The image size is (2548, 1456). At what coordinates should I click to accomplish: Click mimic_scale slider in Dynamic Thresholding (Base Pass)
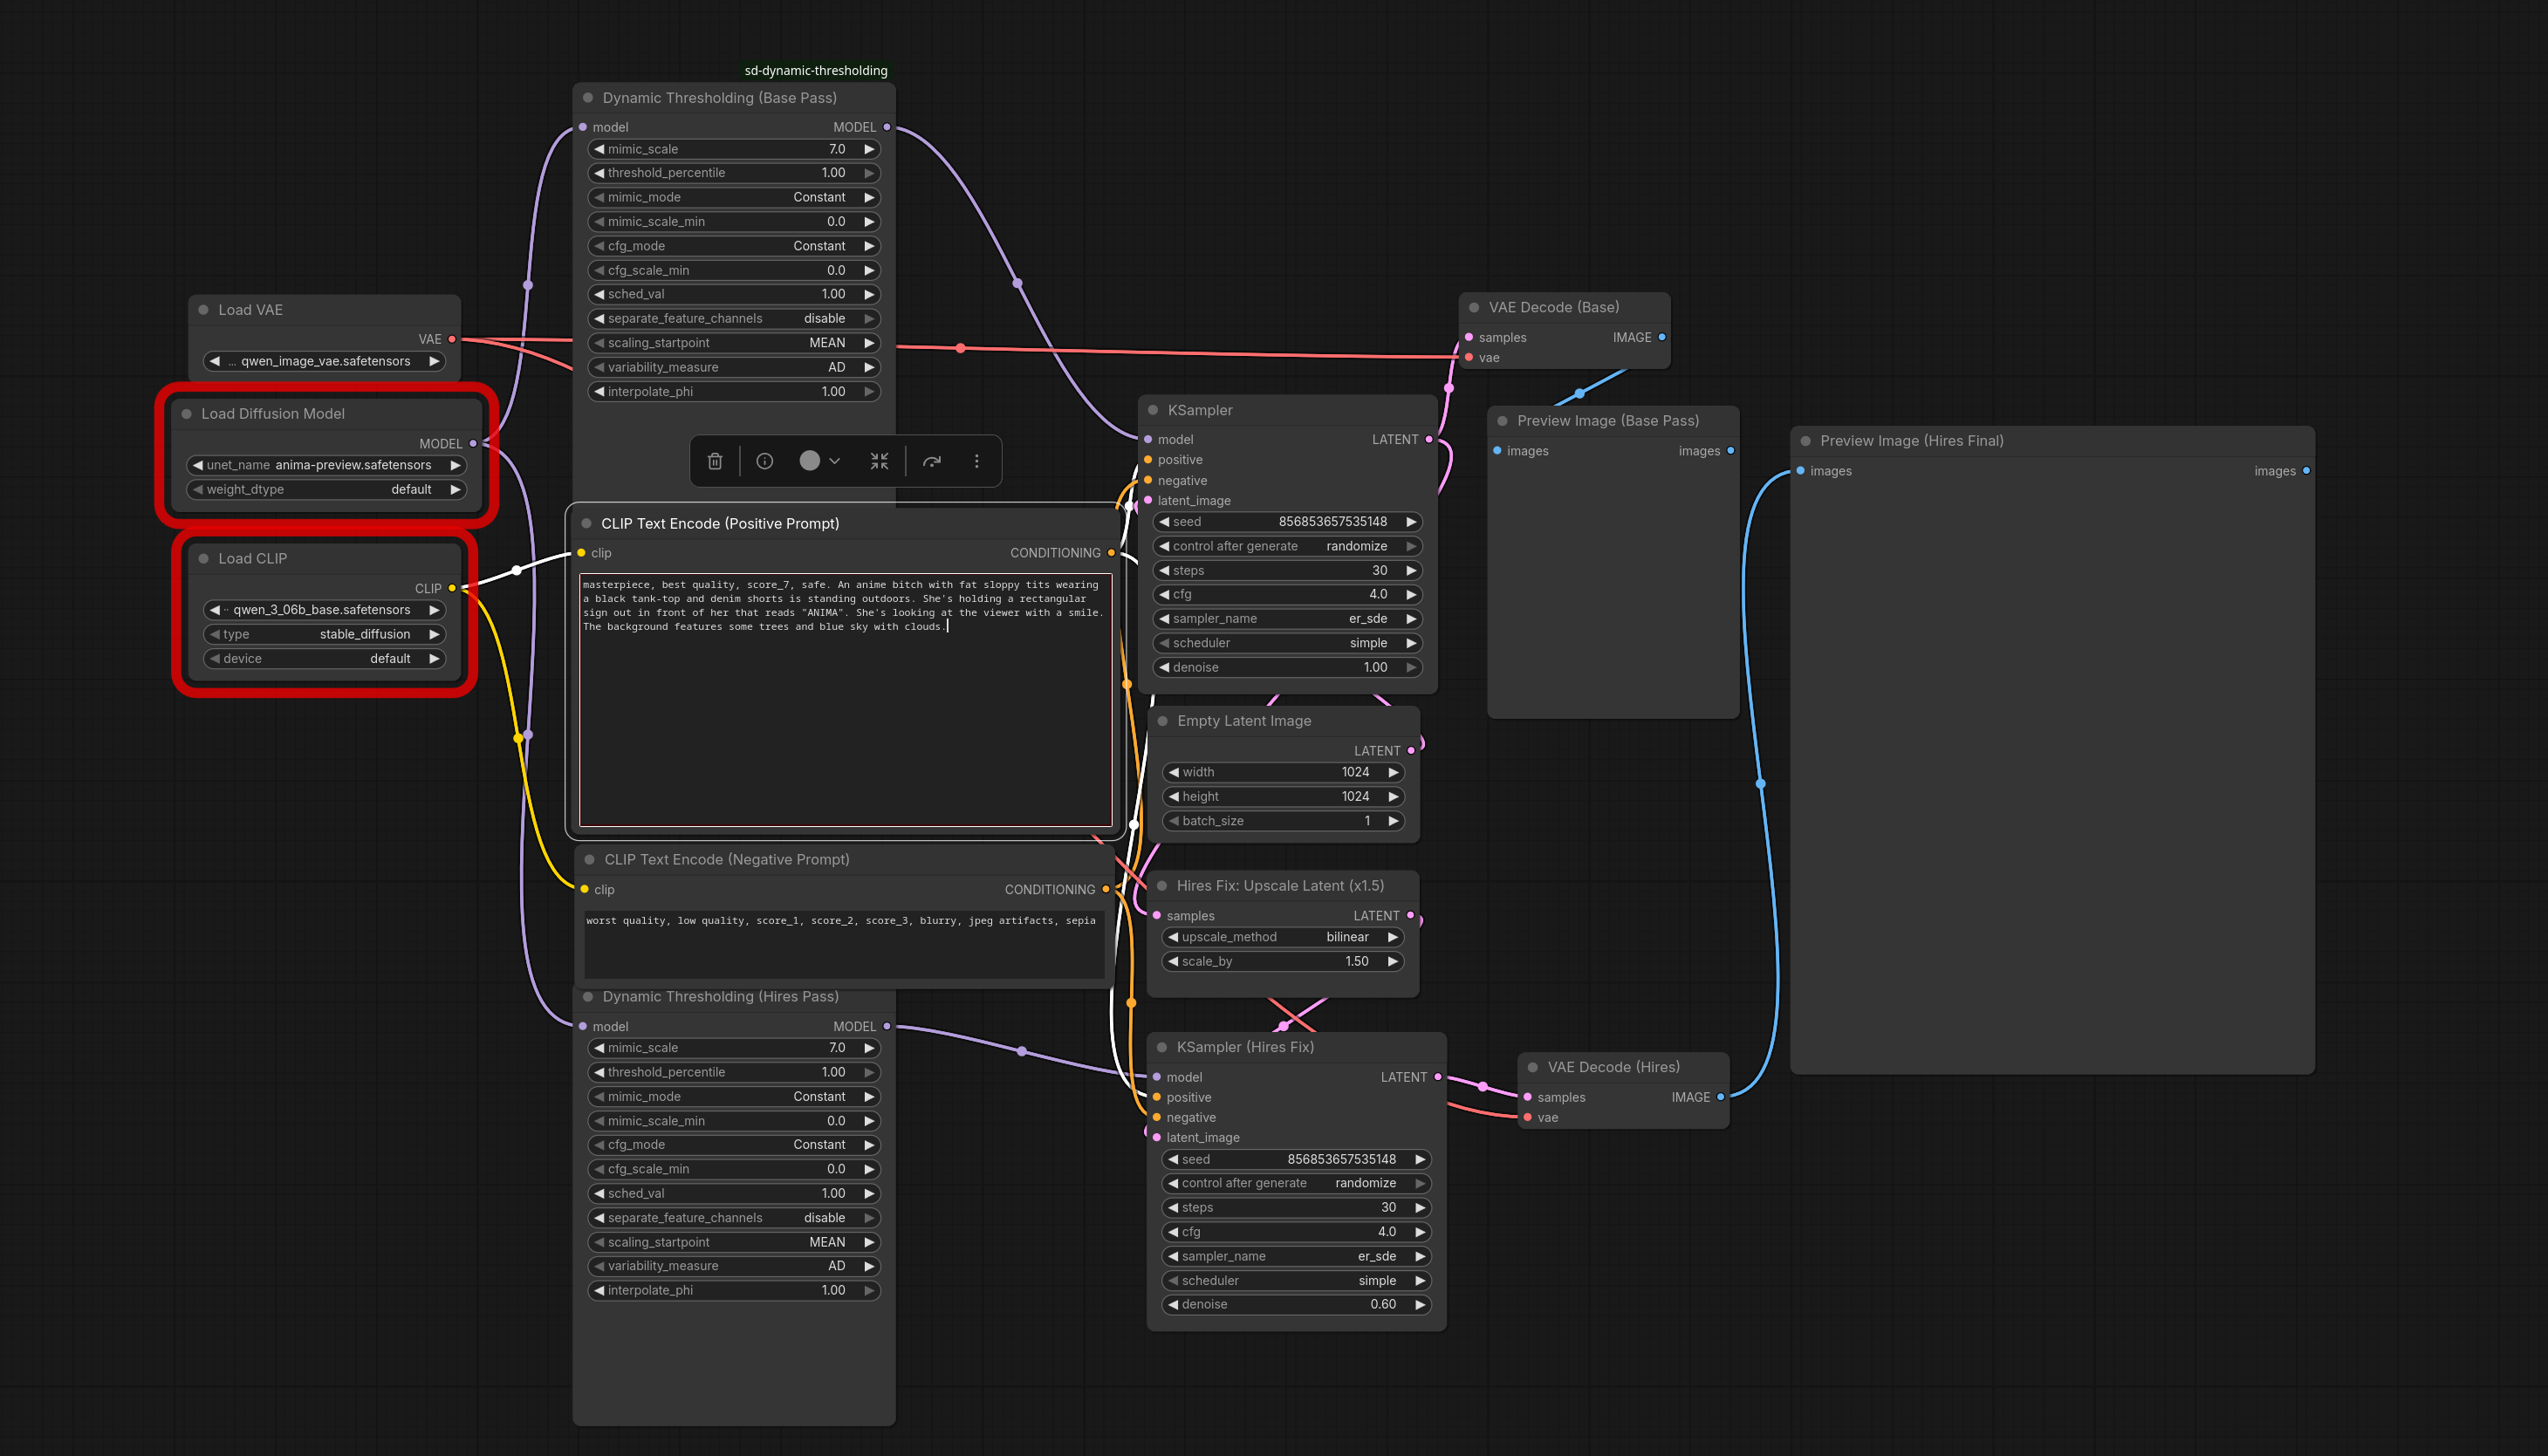pyautogui.click(x=735, y=150)
